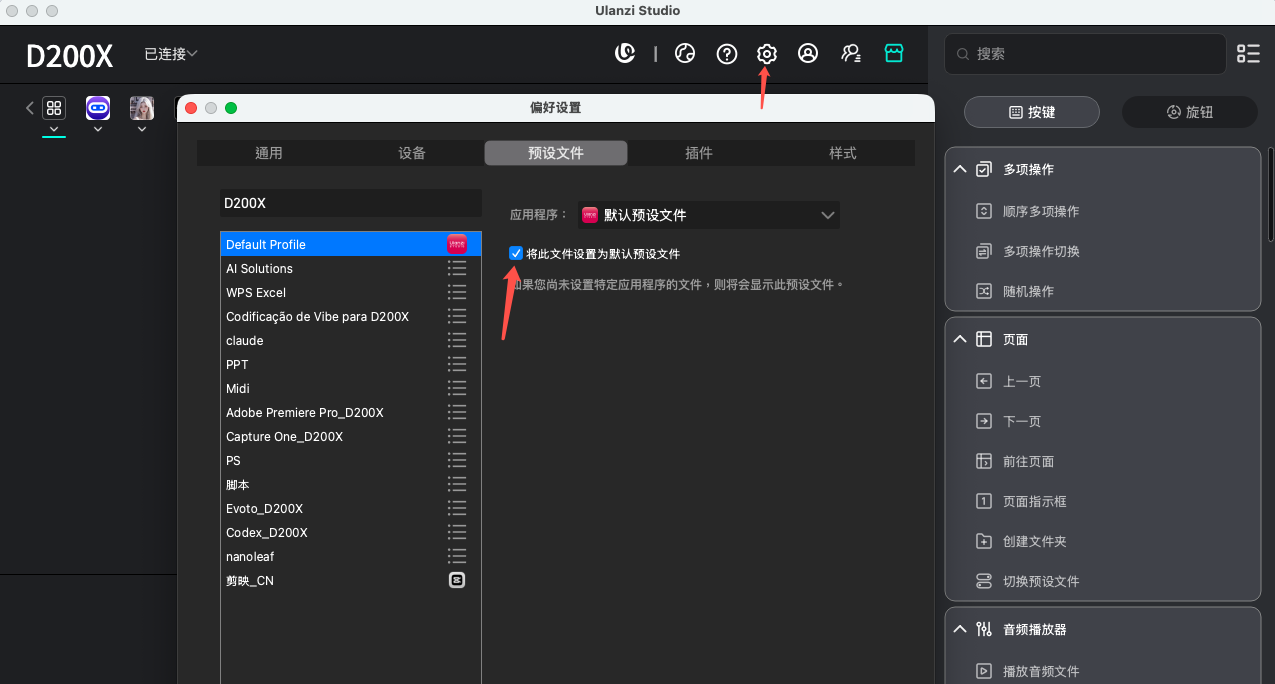Screen dimensions: 1275x684
Task: Switch to 旋钮 mode
Action: tap(1190, 112)
